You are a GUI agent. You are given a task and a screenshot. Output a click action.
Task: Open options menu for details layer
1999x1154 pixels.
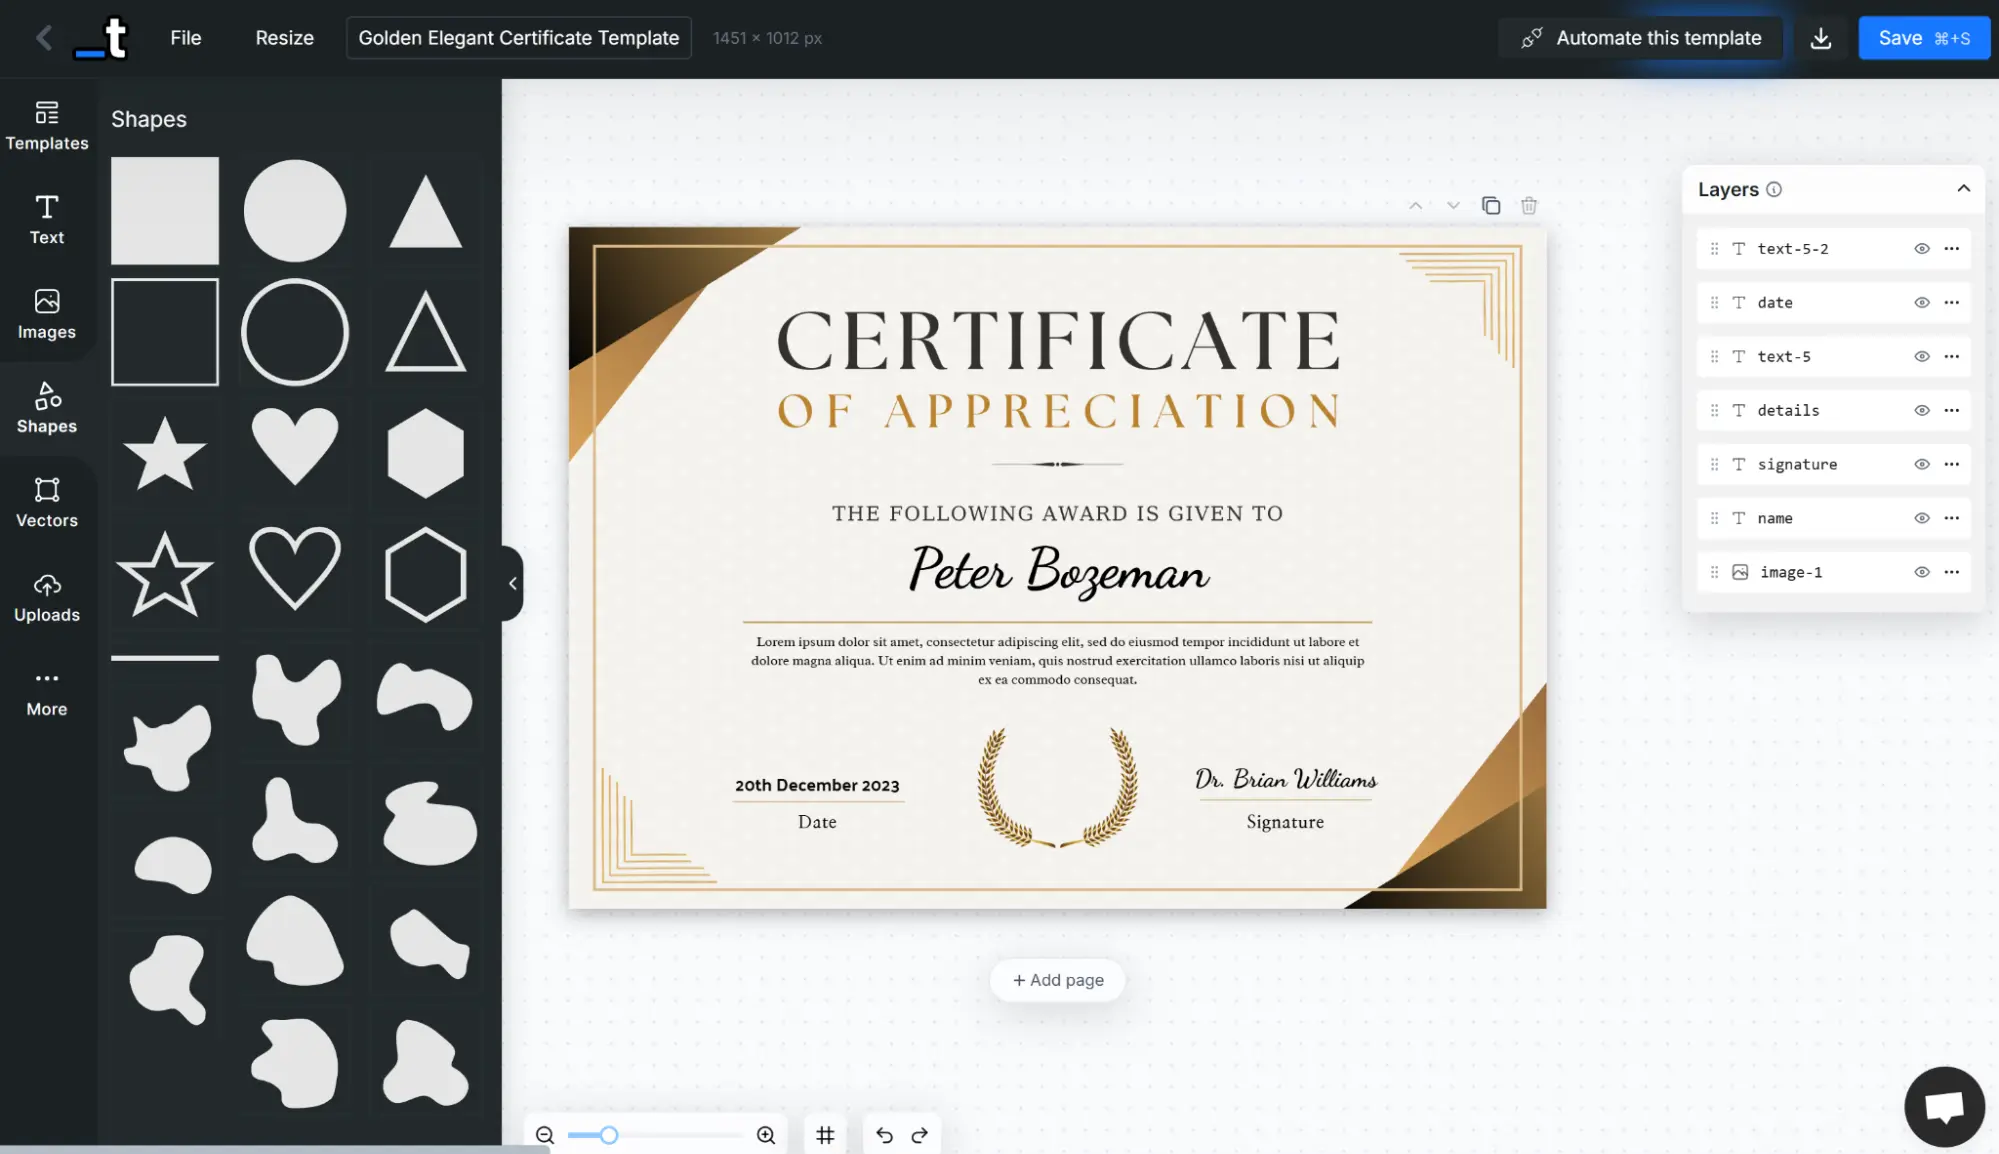click(x=1951, y=410)
